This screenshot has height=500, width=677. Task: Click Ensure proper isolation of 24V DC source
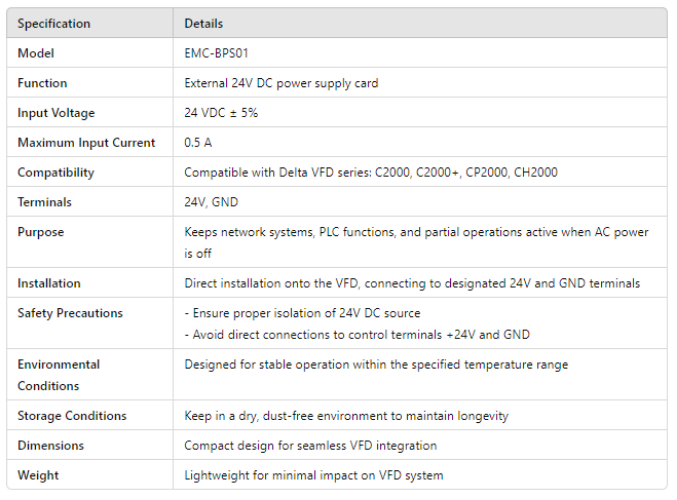click(x=302, y=313)
